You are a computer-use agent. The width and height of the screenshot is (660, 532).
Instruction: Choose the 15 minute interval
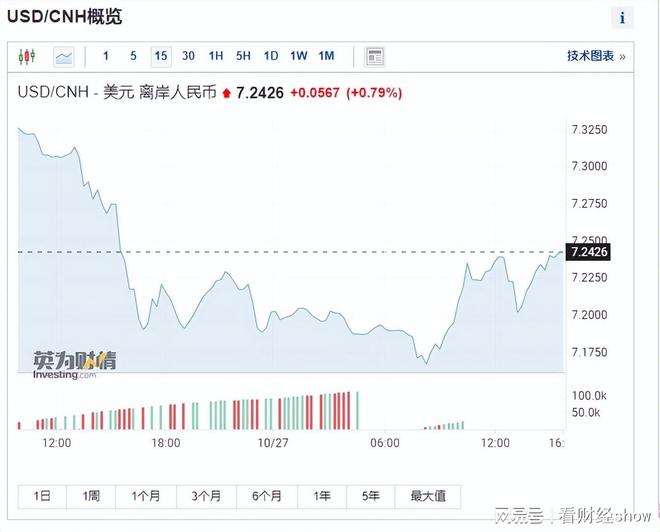click(x=161, y=56)
